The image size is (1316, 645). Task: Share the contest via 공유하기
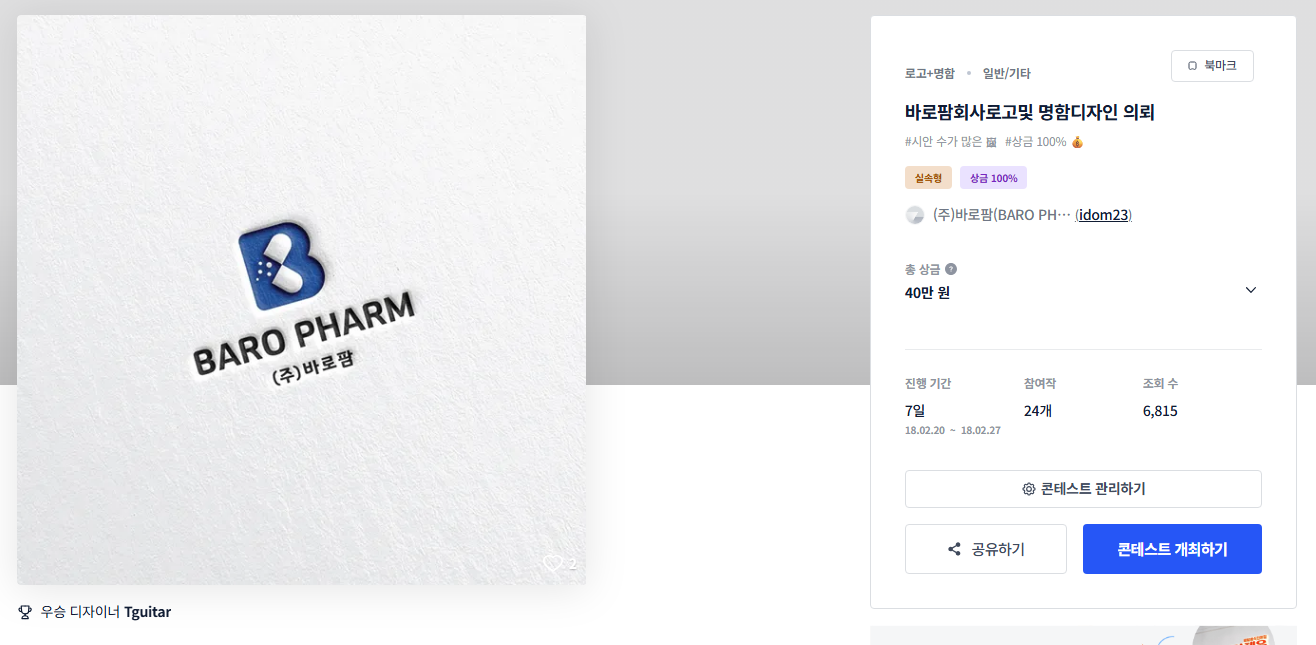986,549
